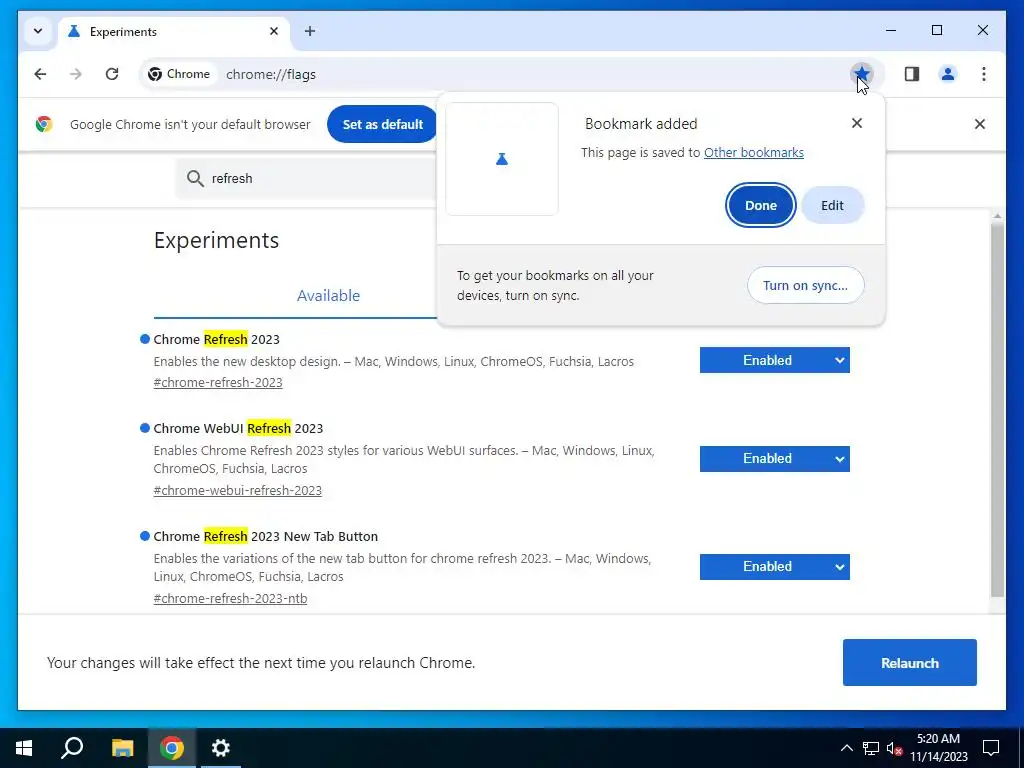Image resolution: width=1024 pixels, height=768 pixels.
Task: Click the Relaunch button
Action: click(x=910, y=663)
